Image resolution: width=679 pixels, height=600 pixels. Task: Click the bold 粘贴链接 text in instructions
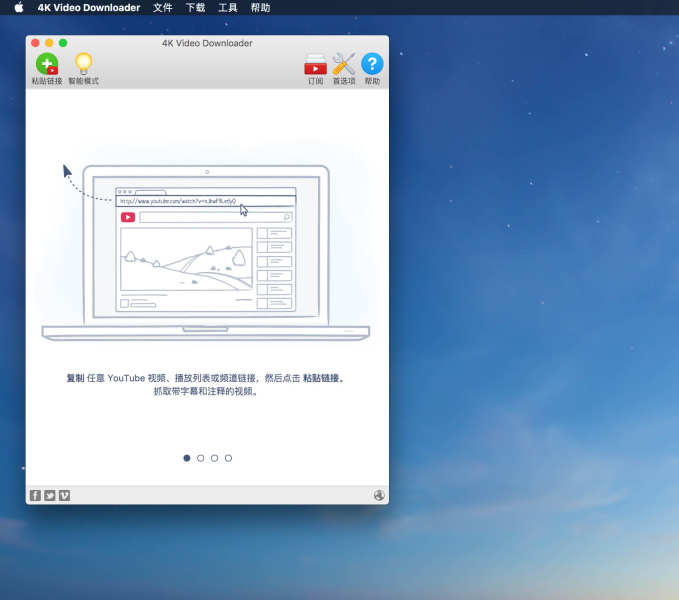point(321,378)
